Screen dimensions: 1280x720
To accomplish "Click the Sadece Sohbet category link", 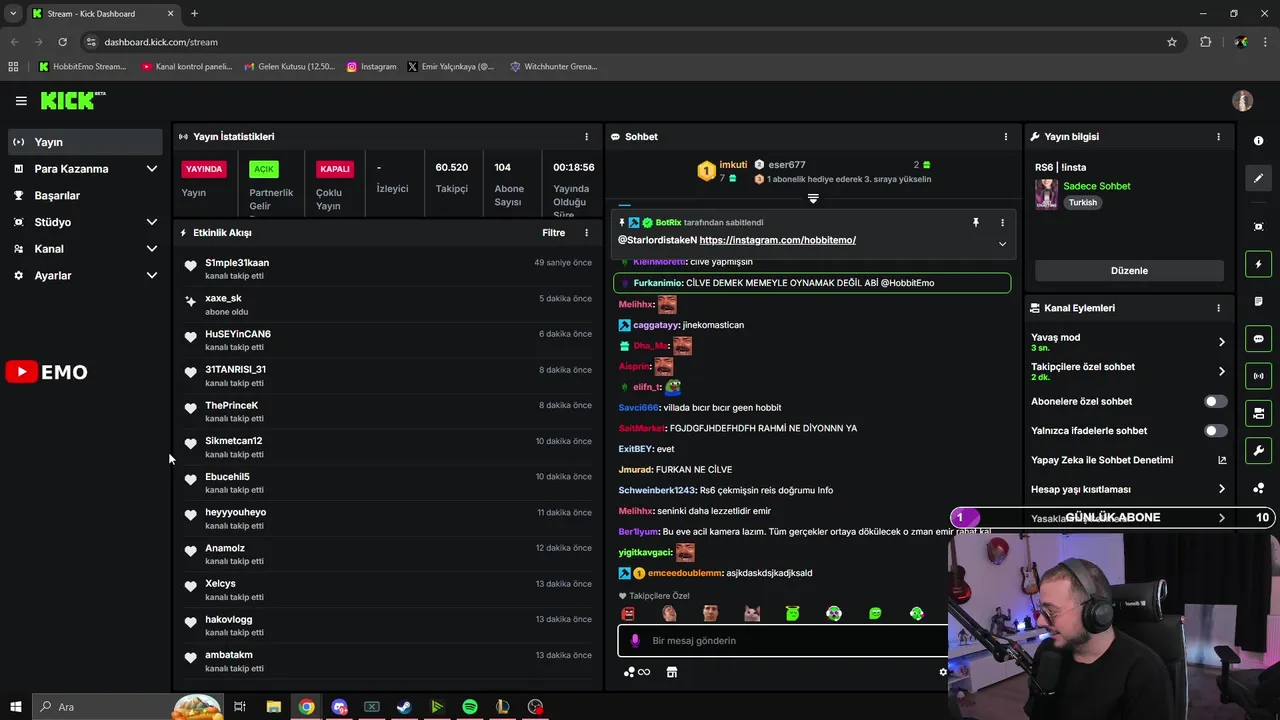I will tap(1096, 186).
